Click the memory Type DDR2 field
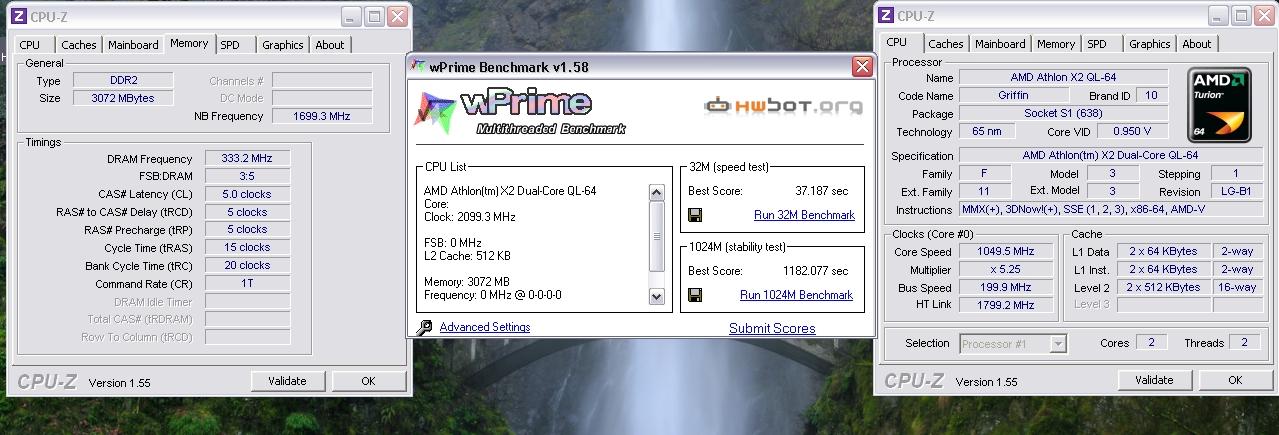 pyautogui.click(x=121, y=80)
